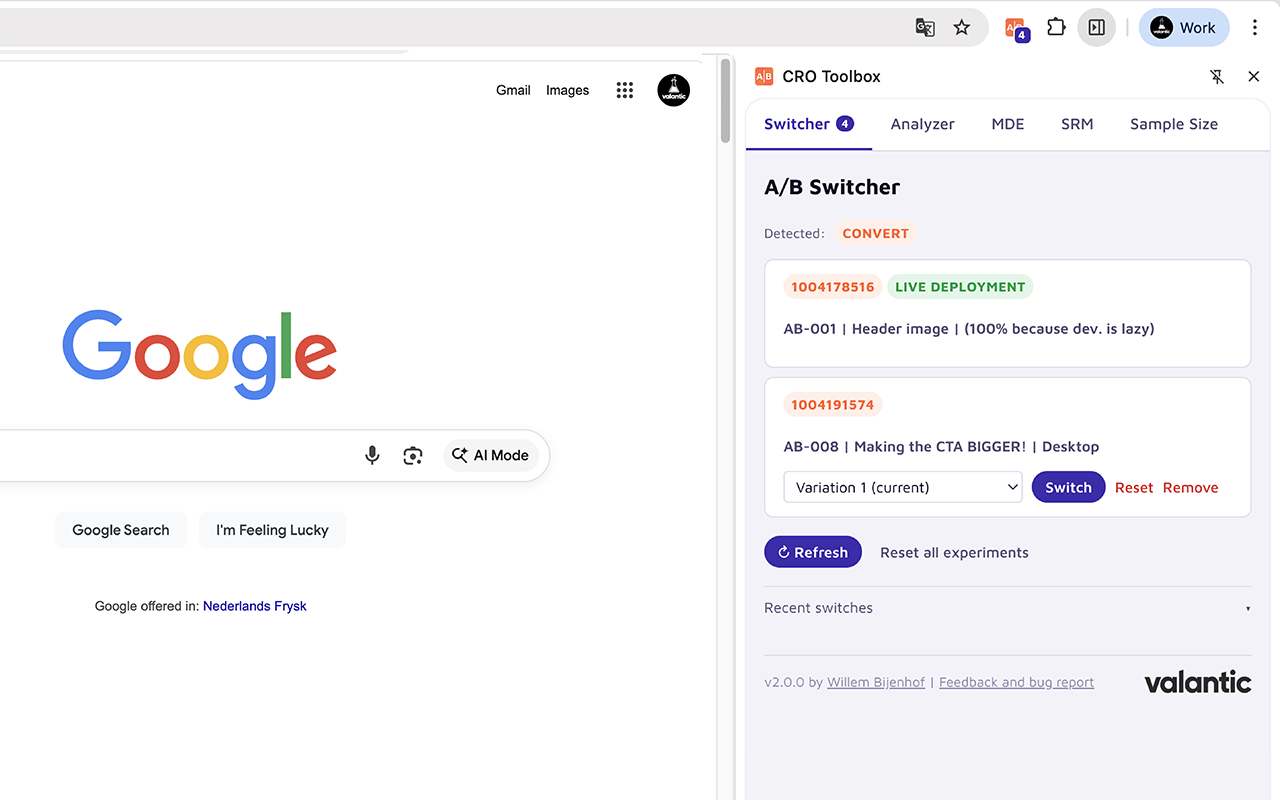Click the CONVERT detected platform badge
Screen dimensions: 1280x800
click(x=875, y=233)
